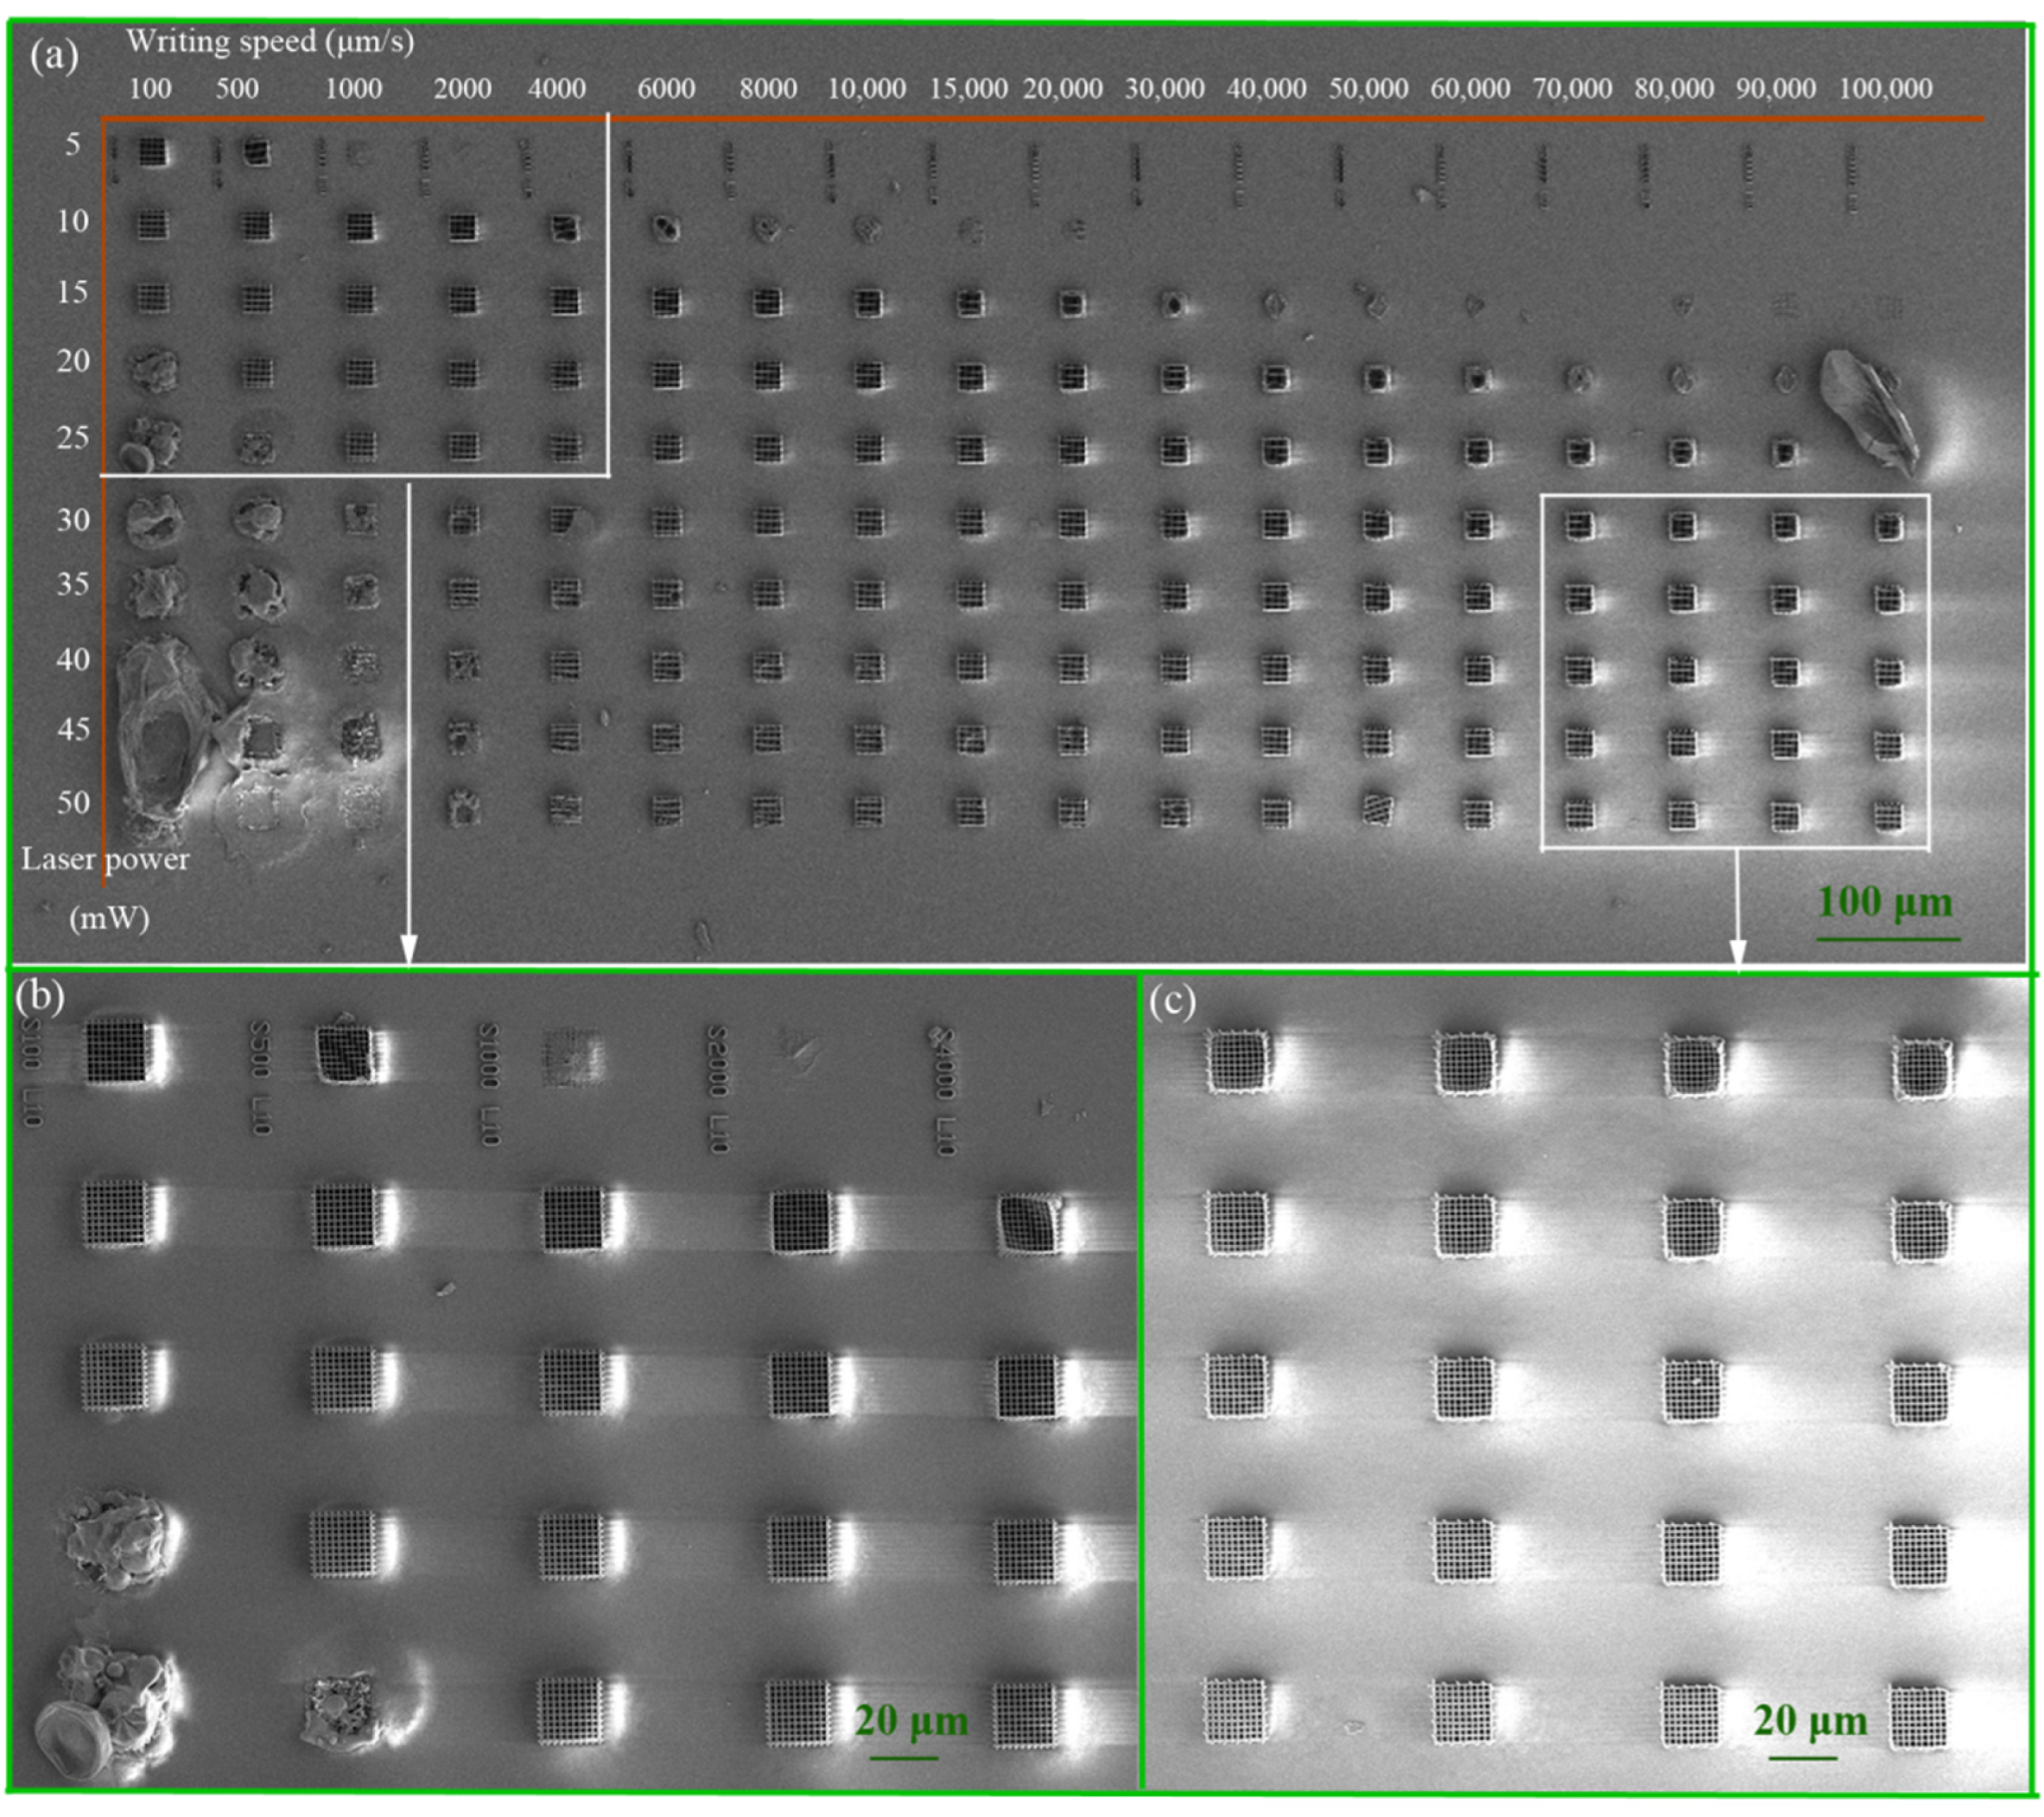Click the 'S1000 L10' vertical label in panel (b)
The image size is (2044, 1817).
point(489,1085)
